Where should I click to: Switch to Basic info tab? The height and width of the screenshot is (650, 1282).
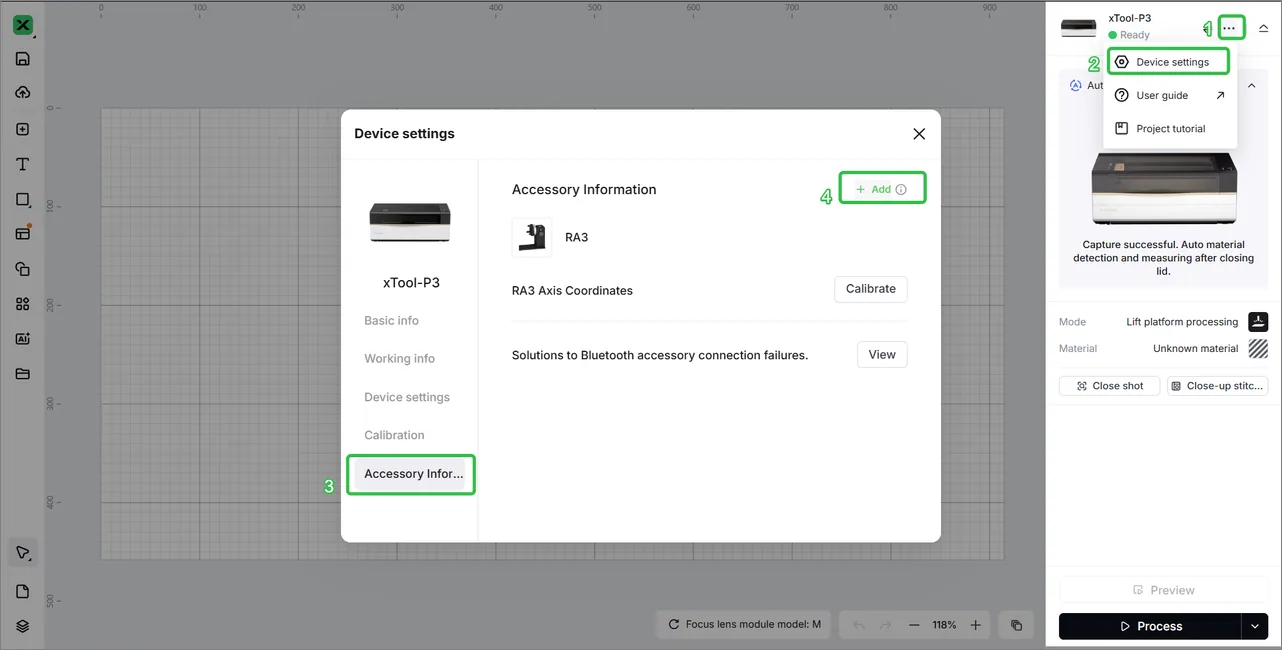(x=392, y=321)
